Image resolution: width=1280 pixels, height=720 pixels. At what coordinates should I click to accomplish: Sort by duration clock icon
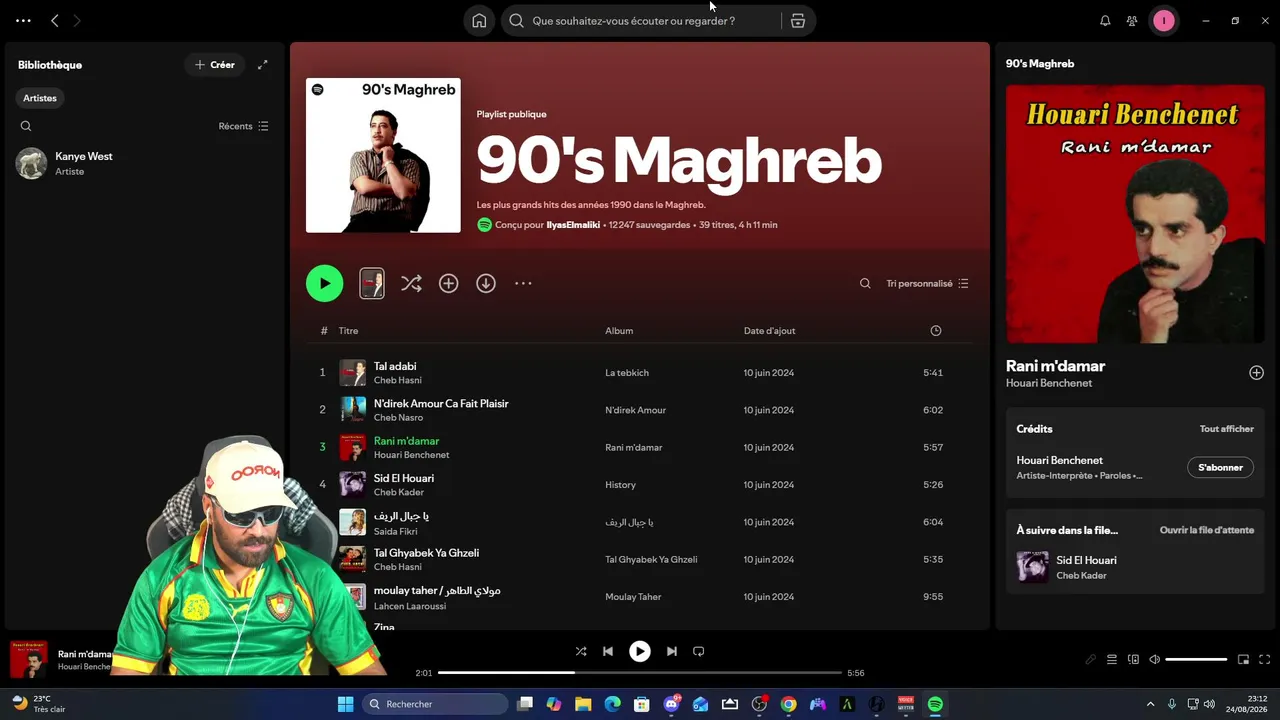tap(936, 331)
